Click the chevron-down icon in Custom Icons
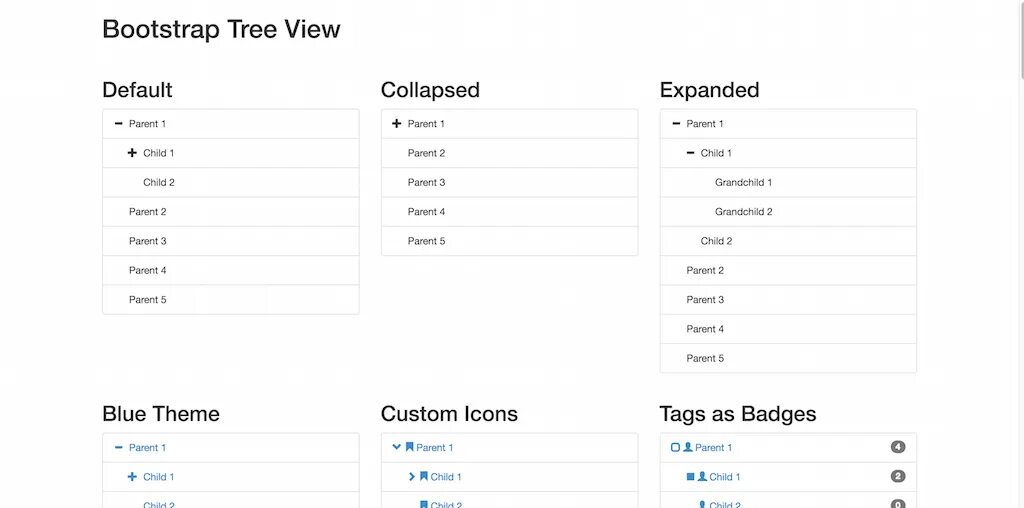 [396, 447]
